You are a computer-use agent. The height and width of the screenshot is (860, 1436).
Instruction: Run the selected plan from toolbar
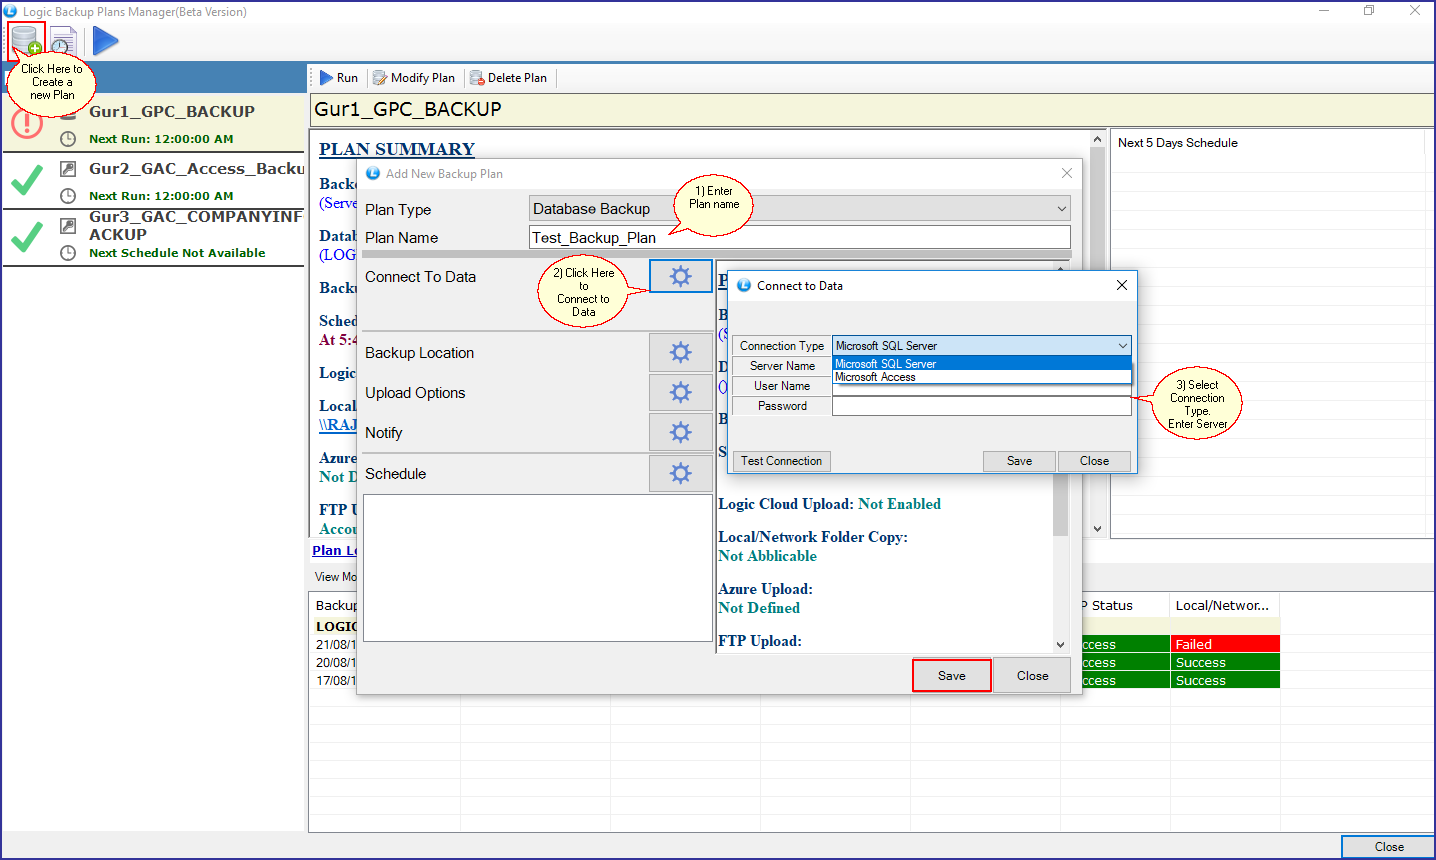(x=338, y=78)
